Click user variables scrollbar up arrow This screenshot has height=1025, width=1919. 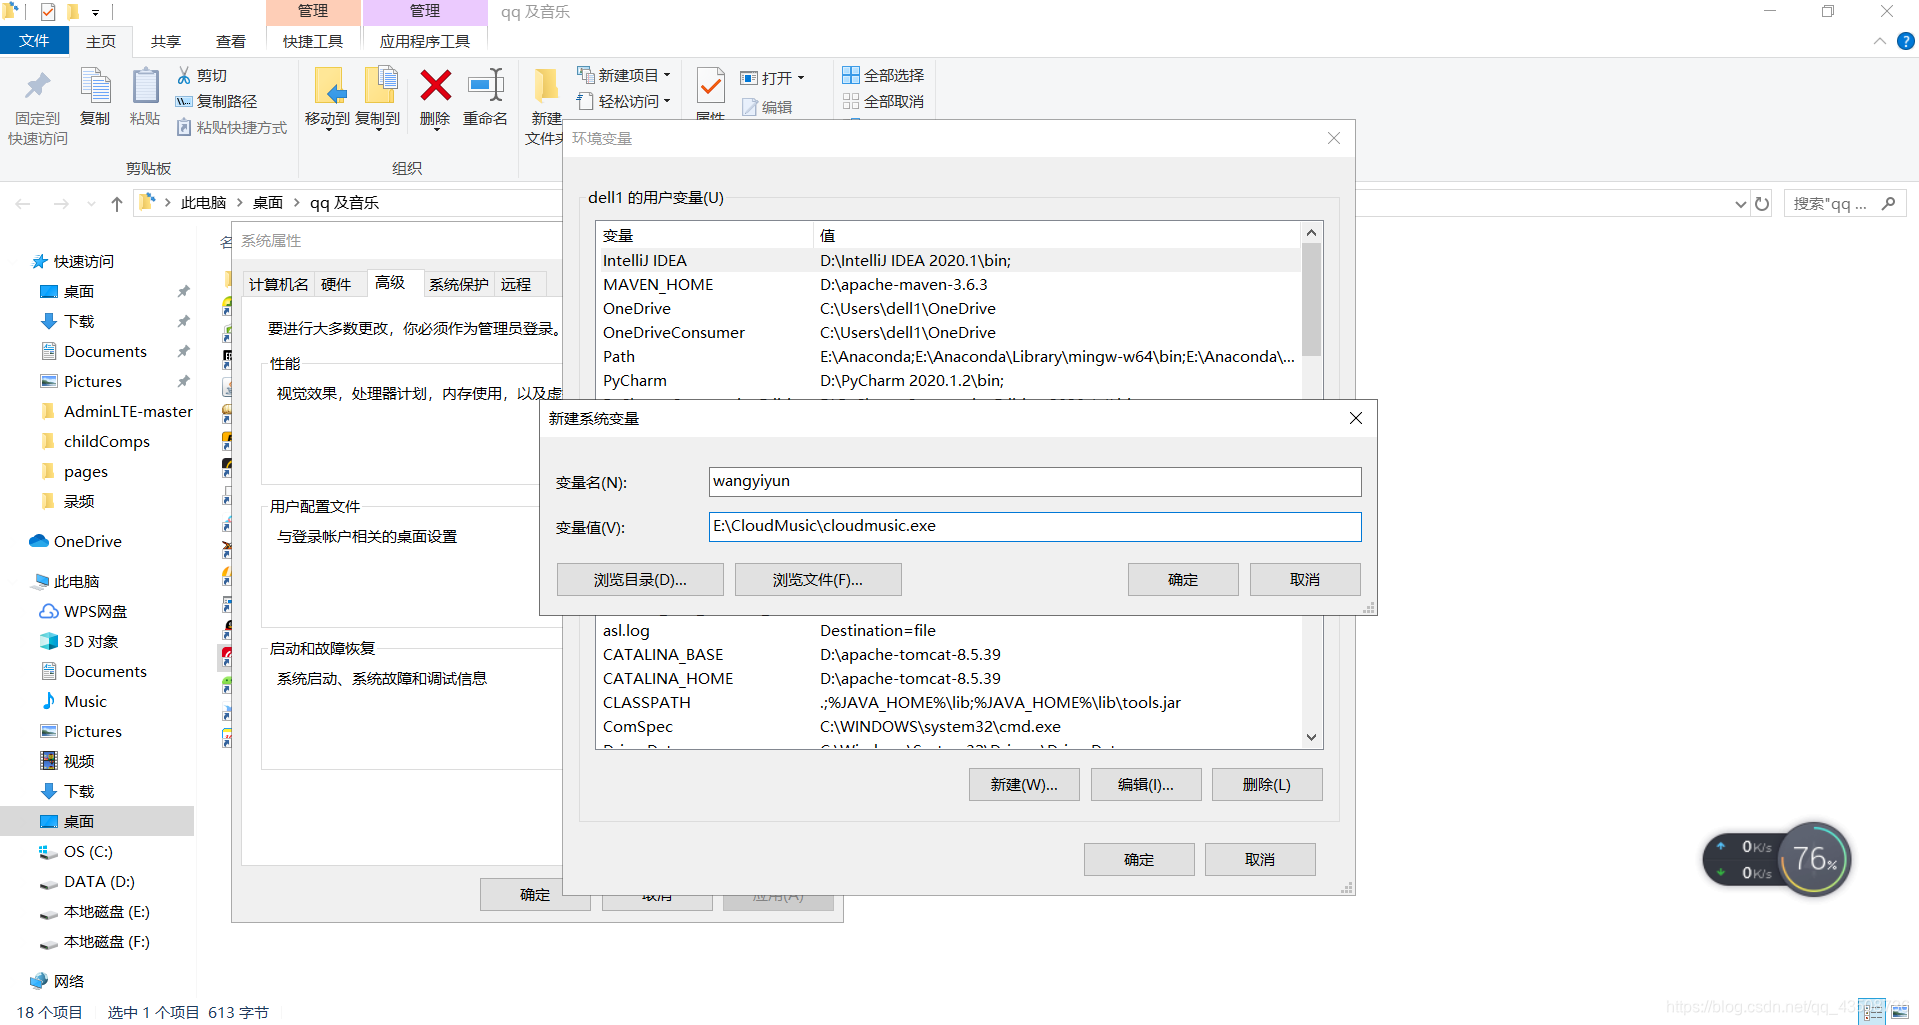1312,233
